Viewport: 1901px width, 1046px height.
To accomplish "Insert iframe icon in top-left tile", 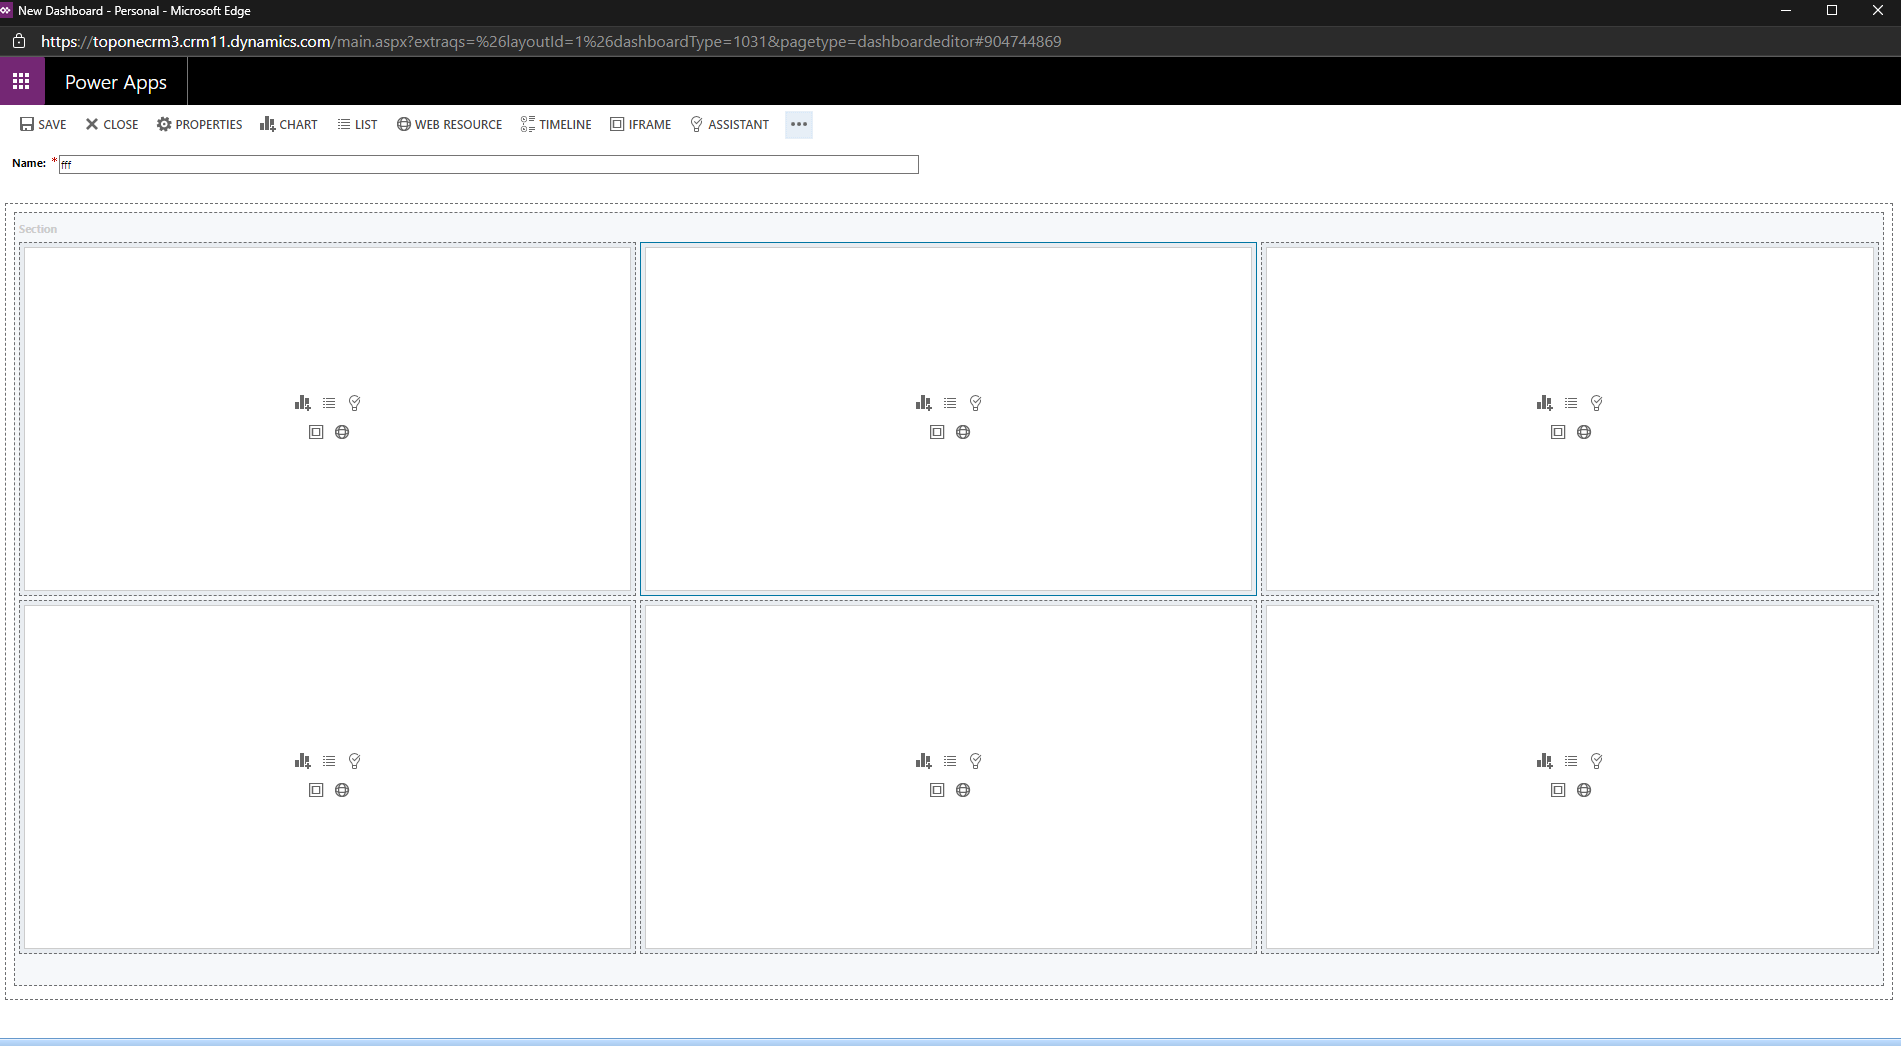I will 316,432.
